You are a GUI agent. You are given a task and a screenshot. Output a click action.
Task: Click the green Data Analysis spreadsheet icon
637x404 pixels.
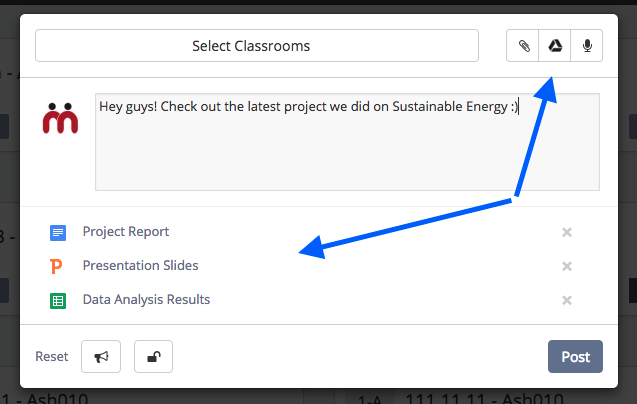[58, 301]
